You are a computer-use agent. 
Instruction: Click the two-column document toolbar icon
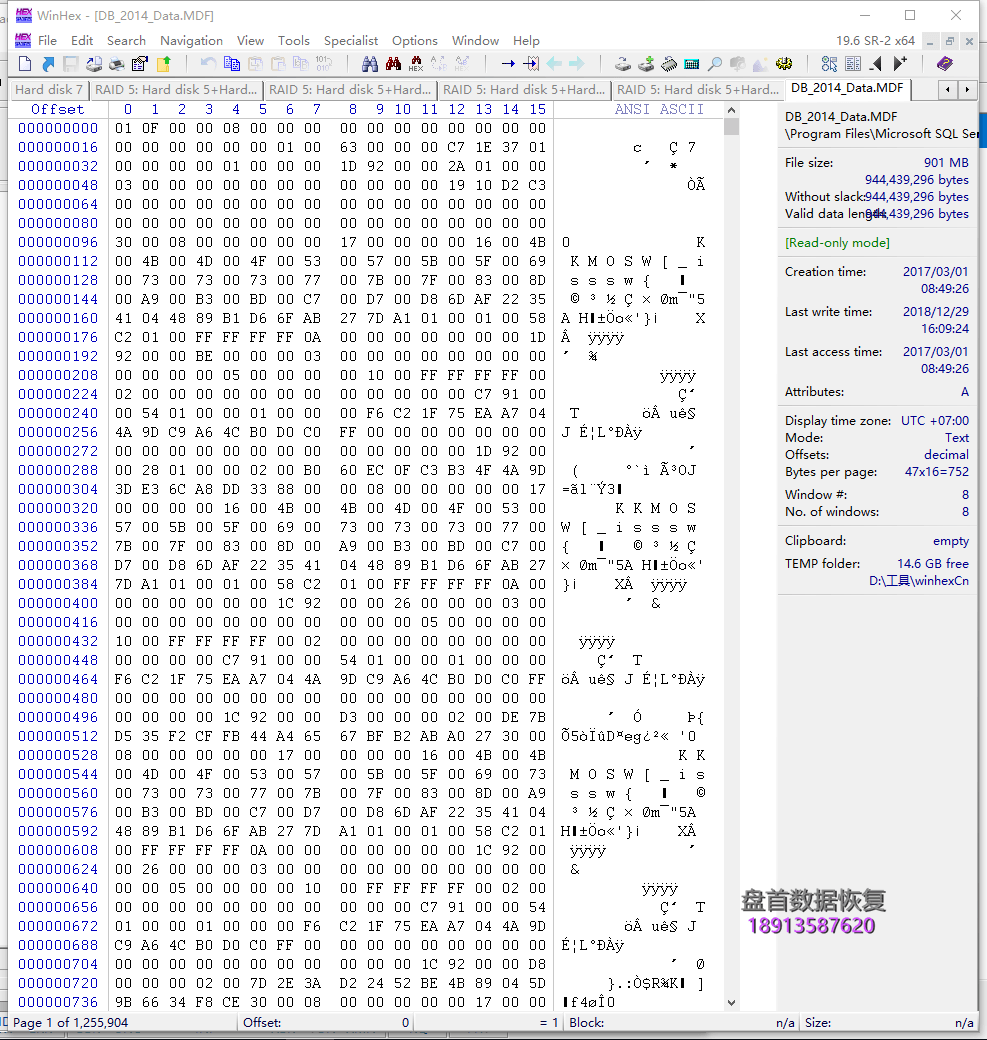tap(853, 64)
